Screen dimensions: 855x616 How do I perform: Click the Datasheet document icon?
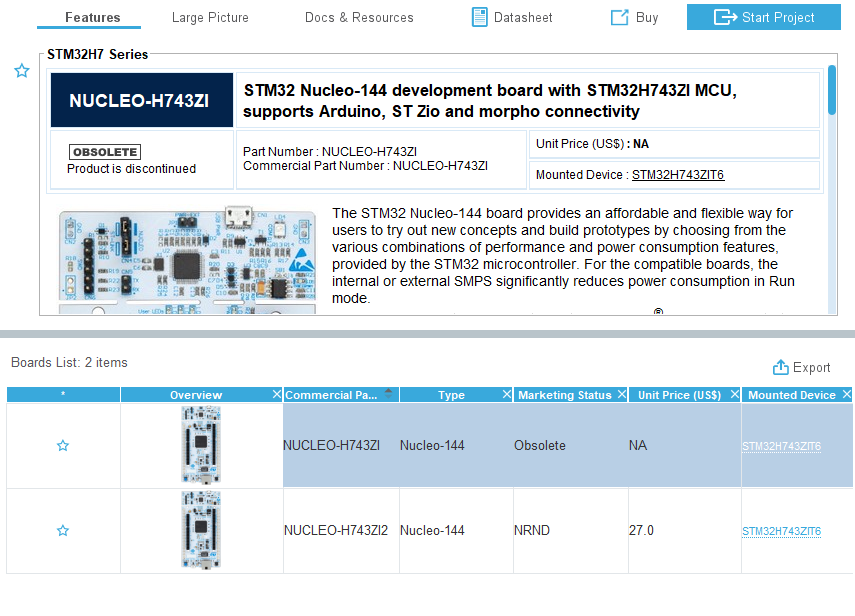tap(480, 17)
